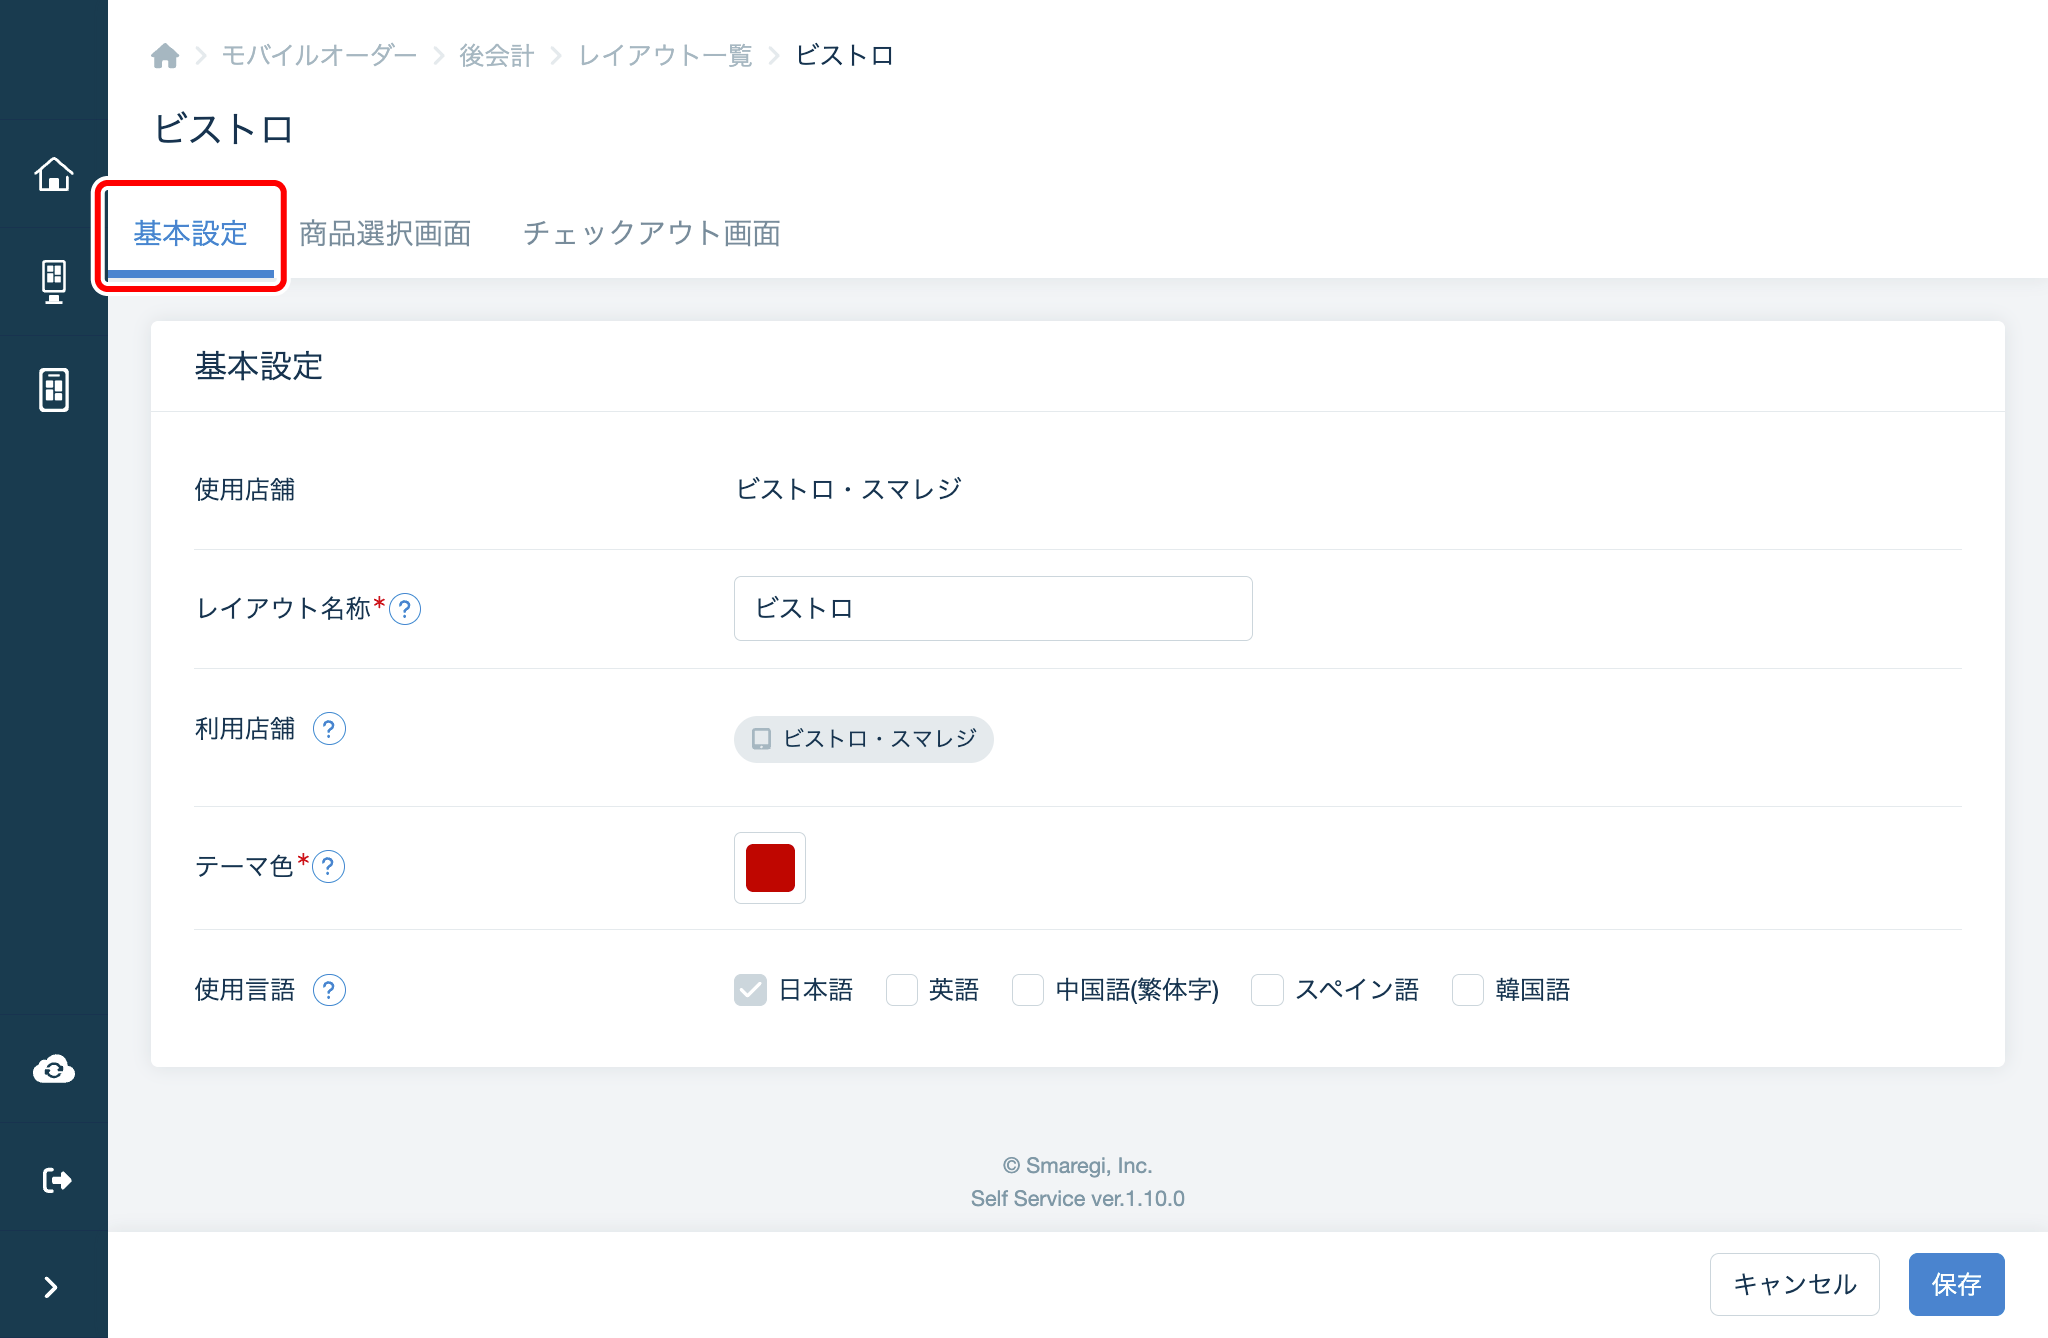Open the テーマ色 help tooltip

pyautogui.click(x=330, y=868)
